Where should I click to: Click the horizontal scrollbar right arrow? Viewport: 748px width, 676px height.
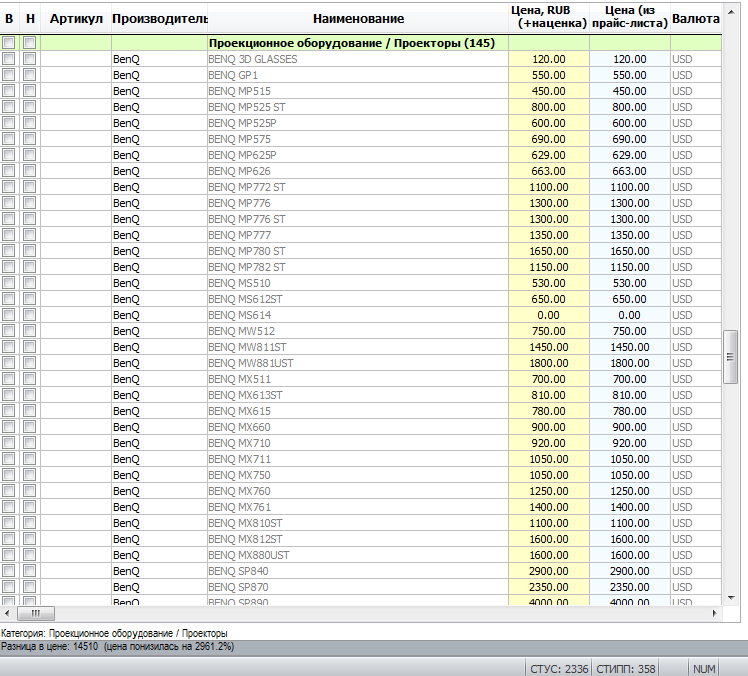715,613
